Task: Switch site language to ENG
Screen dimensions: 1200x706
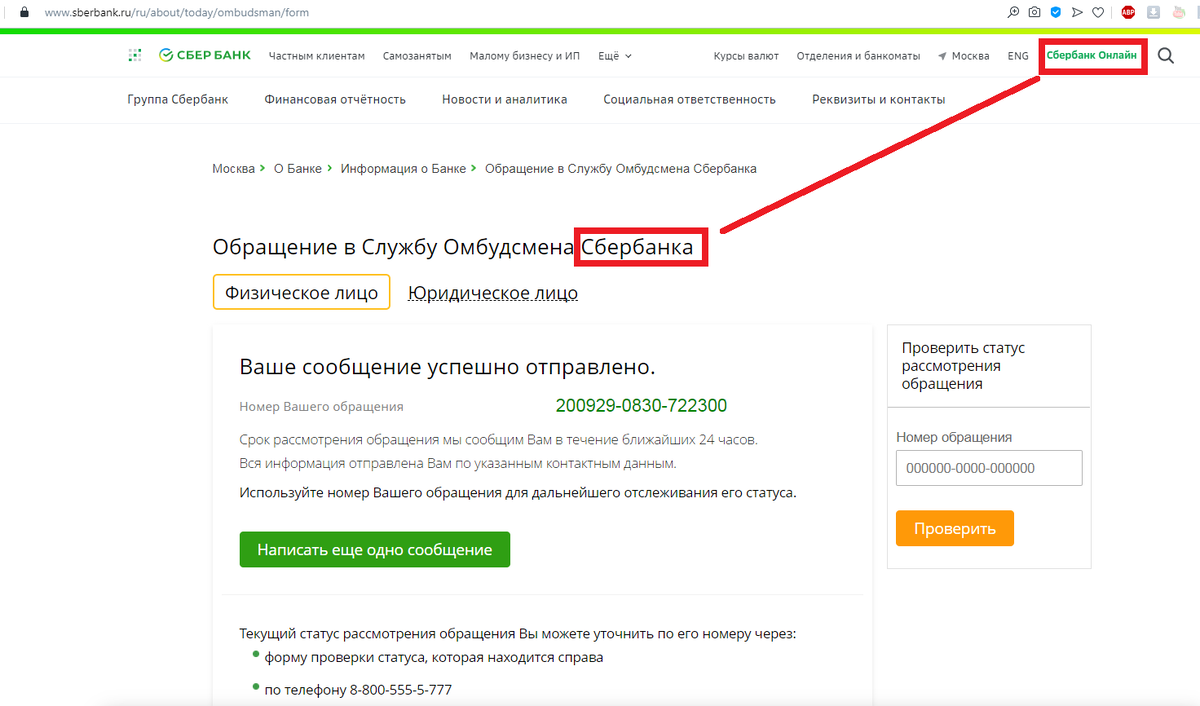Action: (x=1017, y=56)
